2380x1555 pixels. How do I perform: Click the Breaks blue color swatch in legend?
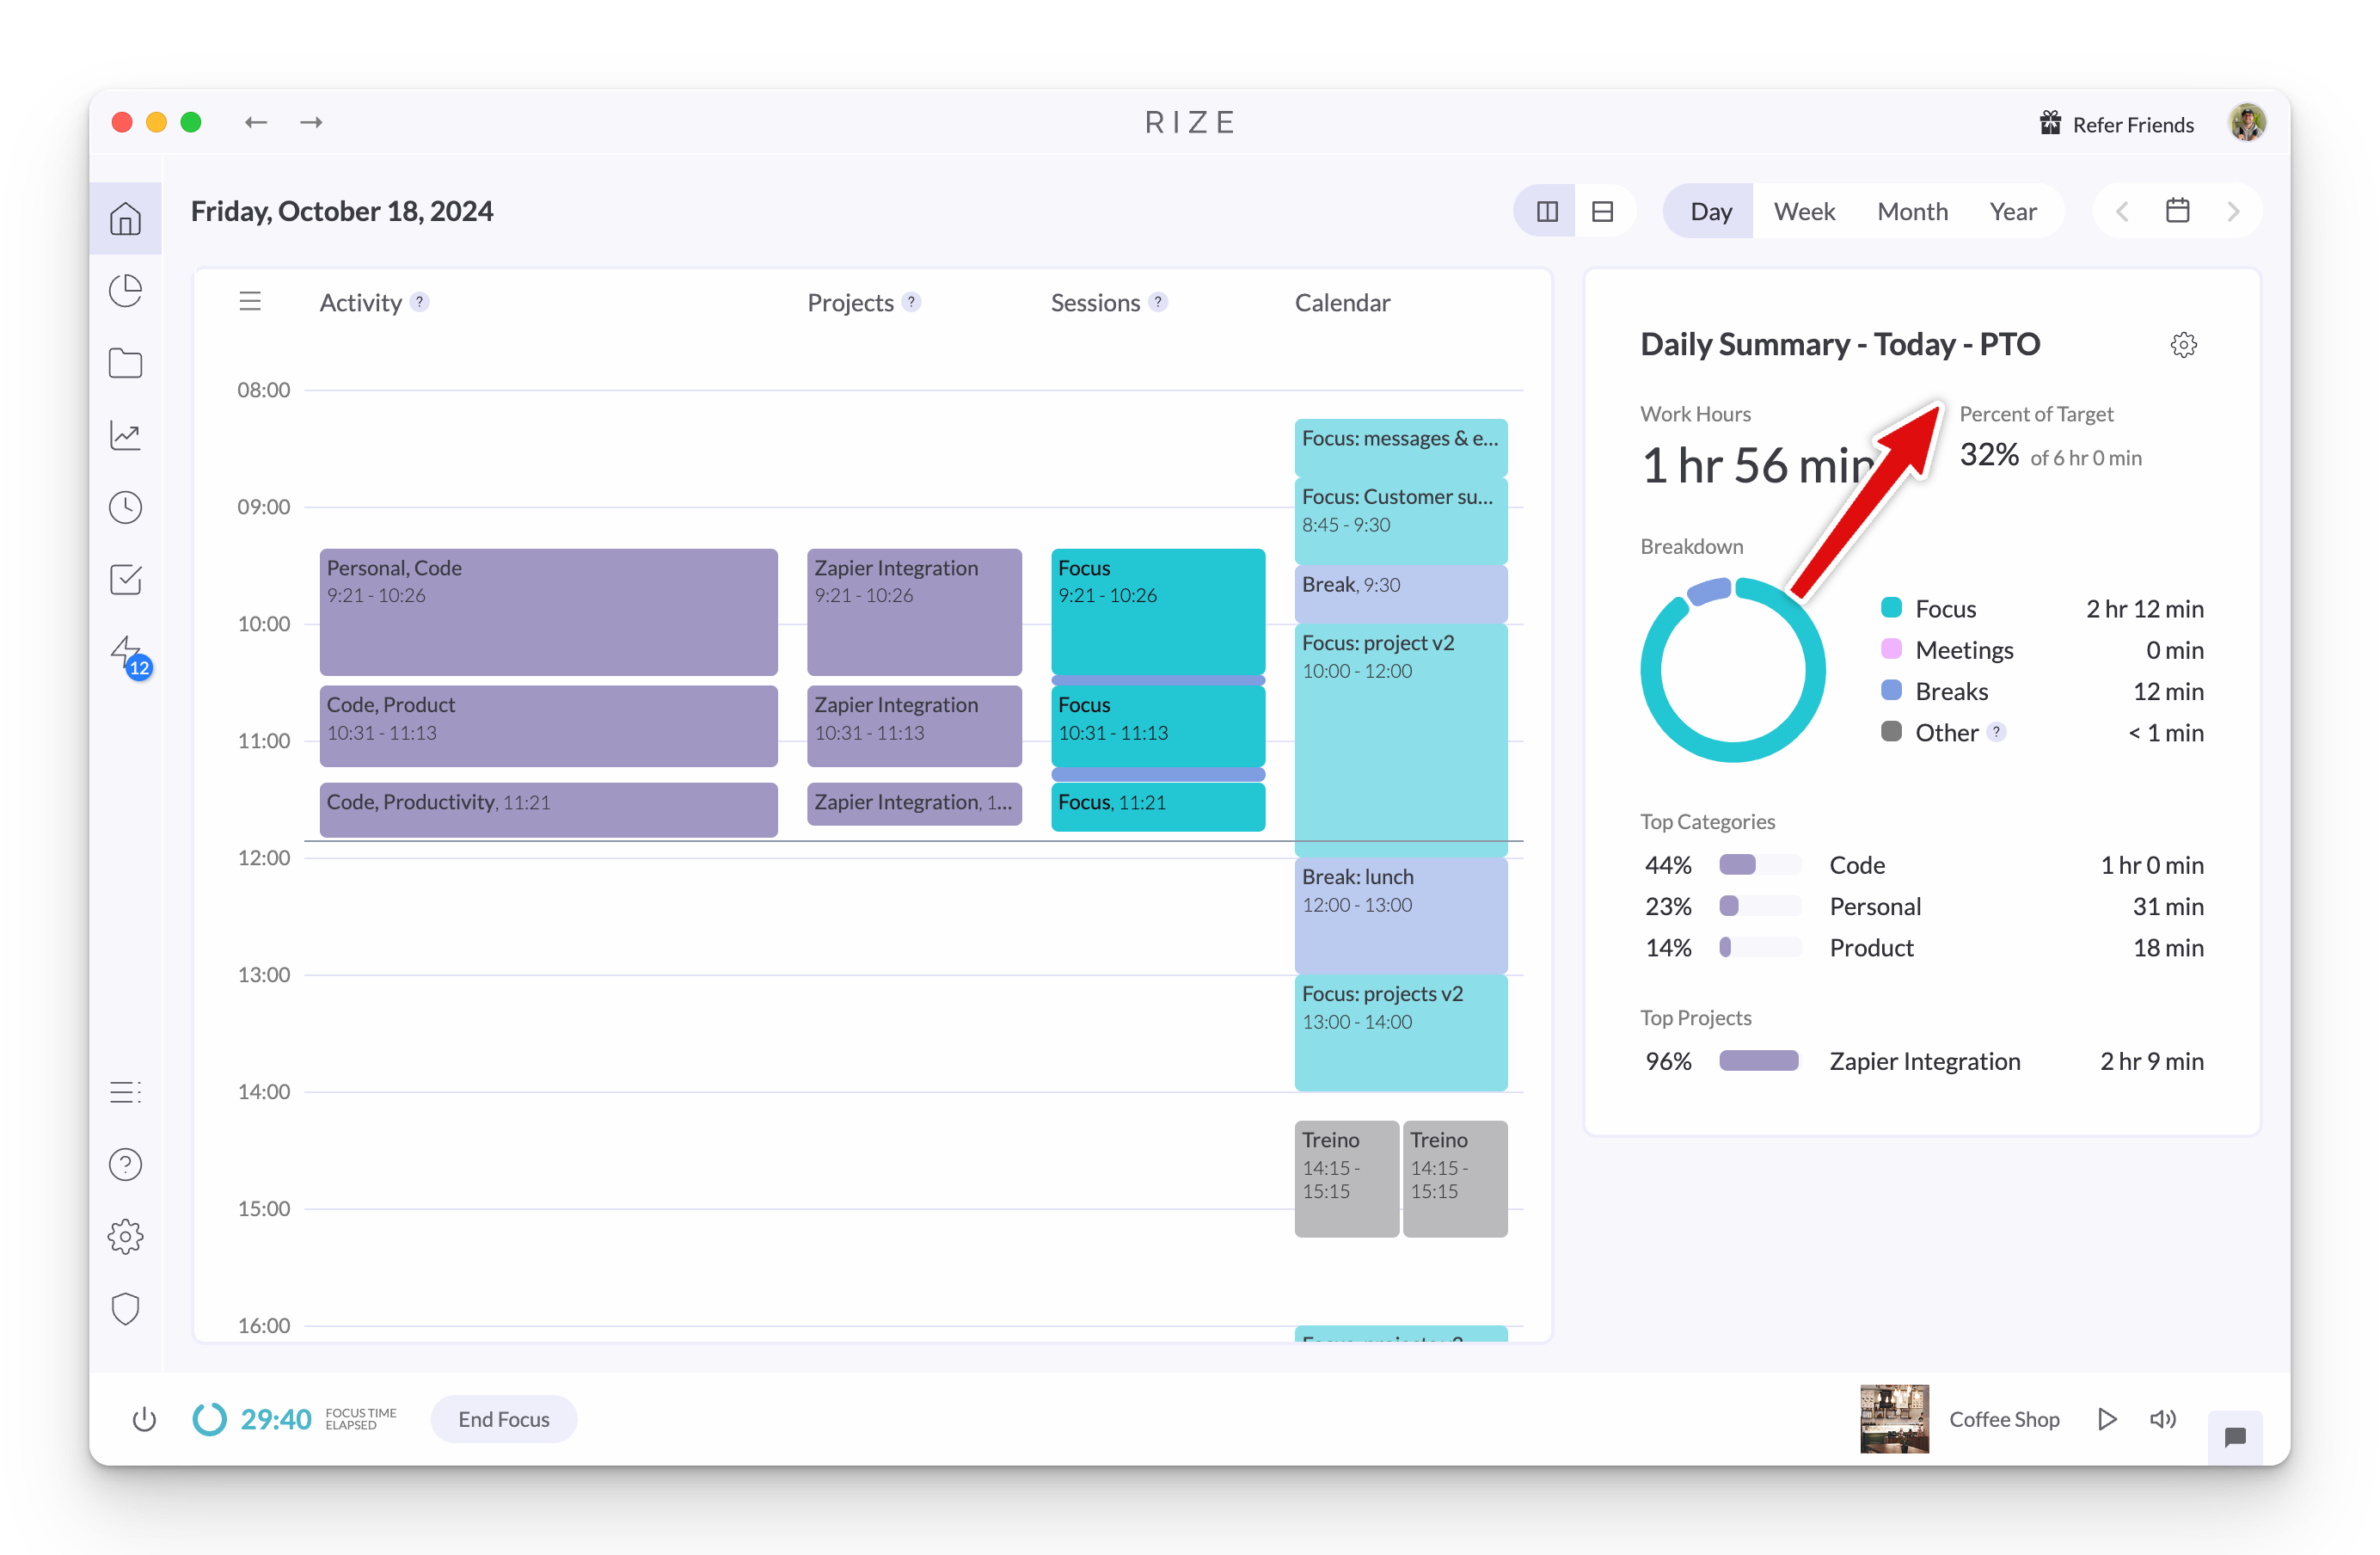1891,690
